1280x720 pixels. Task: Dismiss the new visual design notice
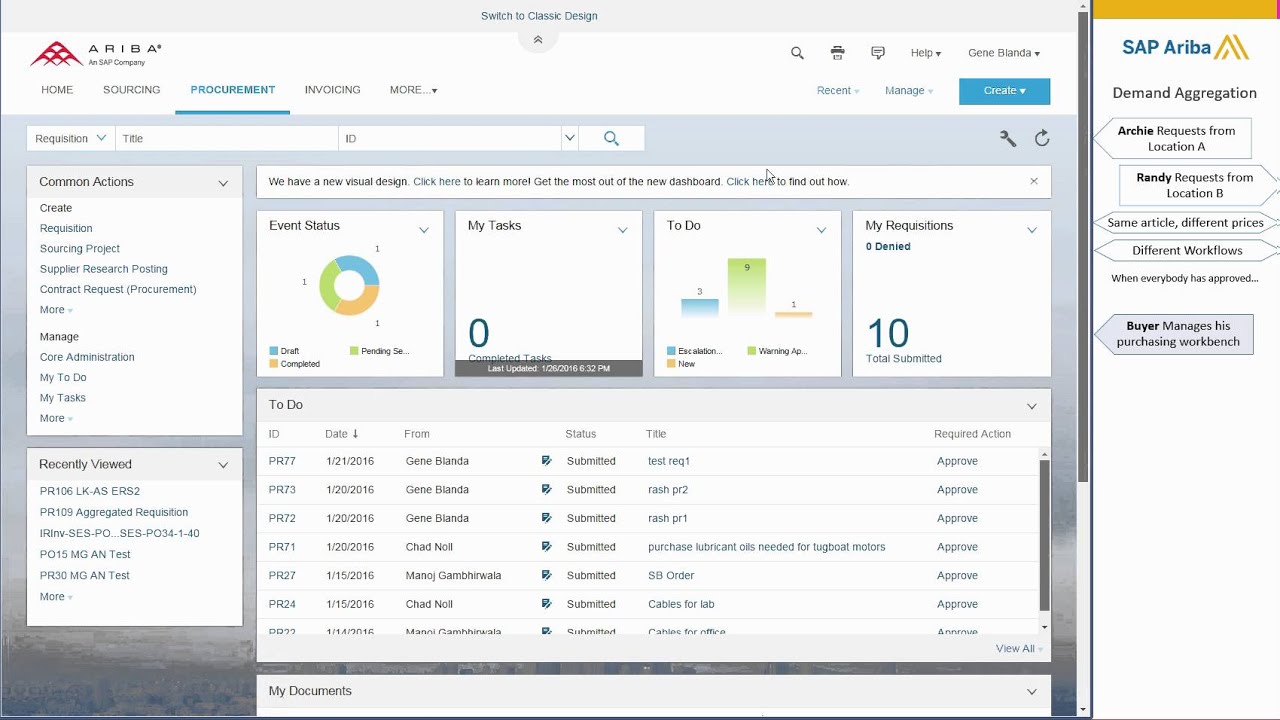[x=1034, y=181]
